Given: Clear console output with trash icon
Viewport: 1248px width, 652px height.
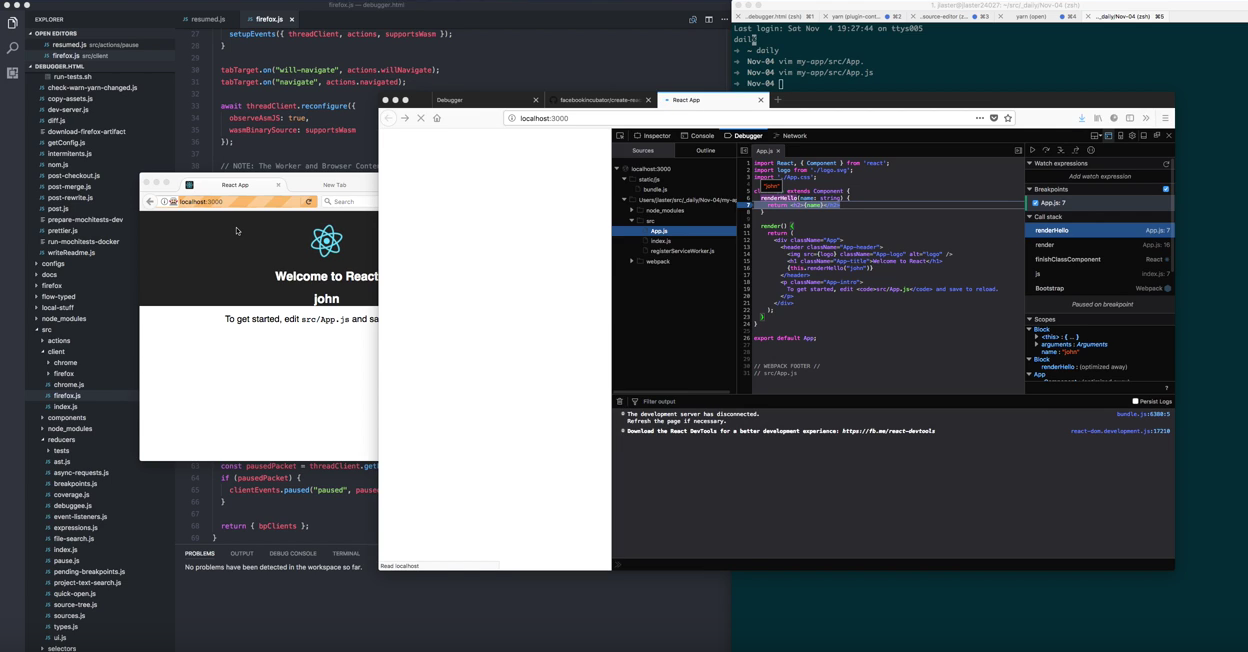Looking at the screenshot, I should click(620, 401).
